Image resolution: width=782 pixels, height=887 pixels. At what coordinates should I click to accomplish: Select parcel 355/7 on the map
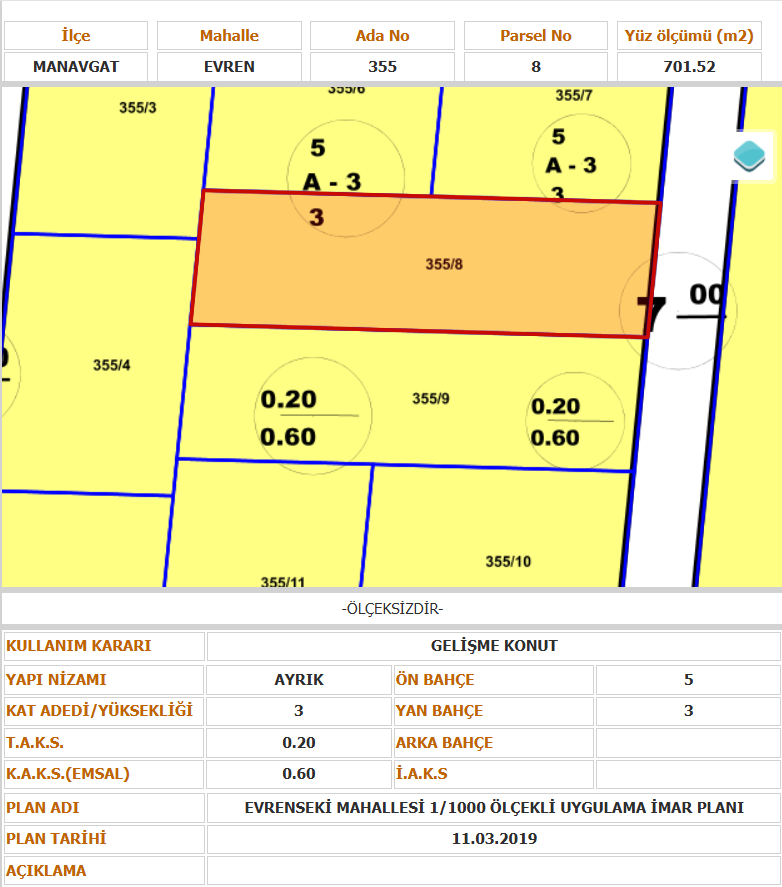pos(574,96)
